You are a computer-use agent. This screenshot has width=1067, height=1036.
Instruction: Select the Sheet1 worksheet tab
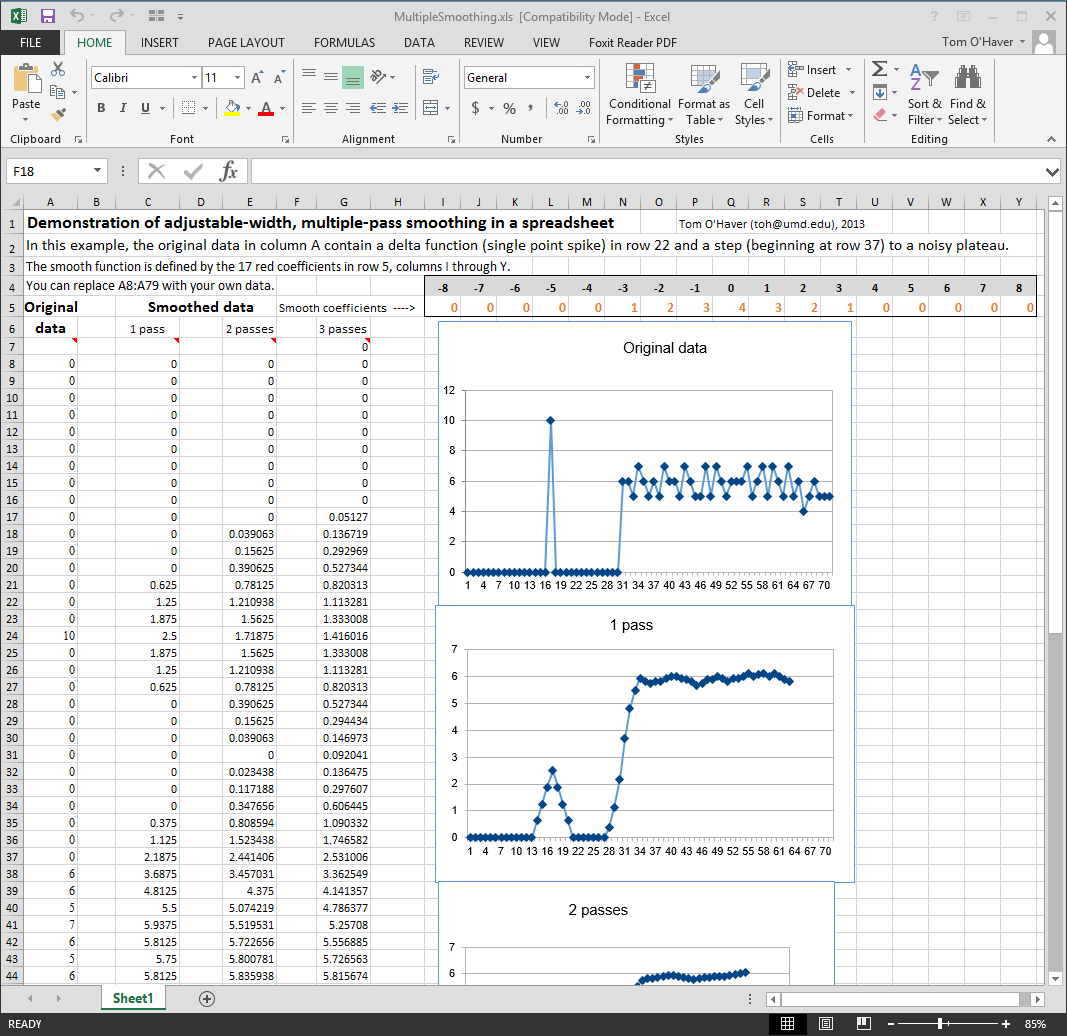pyautogui.click(x=132, y=998)
